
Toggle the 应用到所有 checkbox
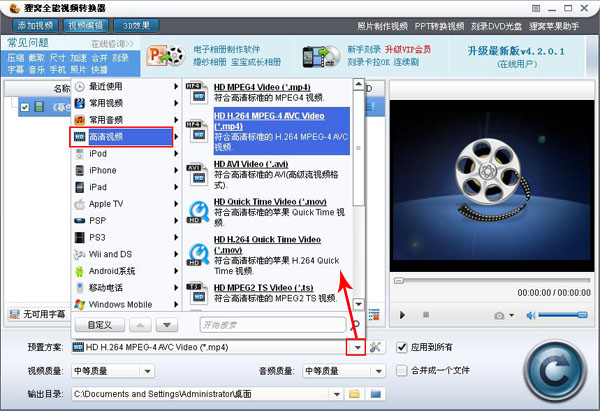pos(401,347)
